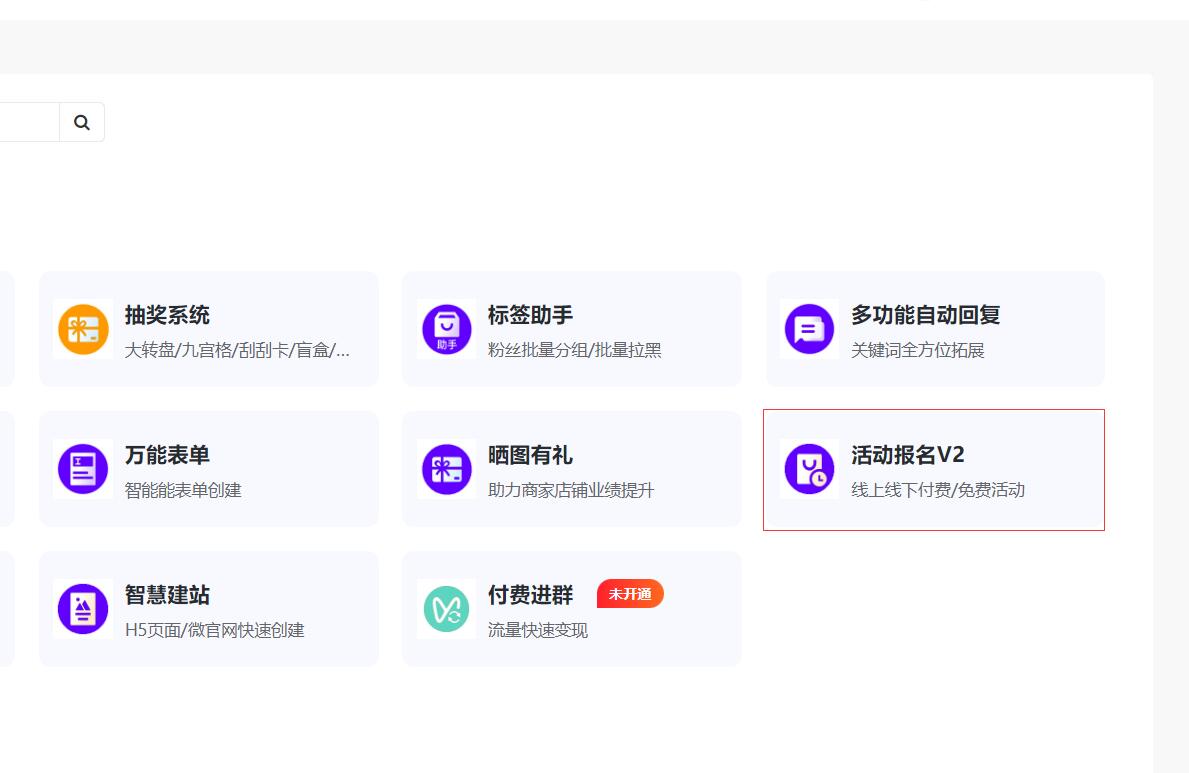Click the 晒图有礼 gift icon
The image size is (1189, 773).
pyautogui.click(x=447, y=469)
